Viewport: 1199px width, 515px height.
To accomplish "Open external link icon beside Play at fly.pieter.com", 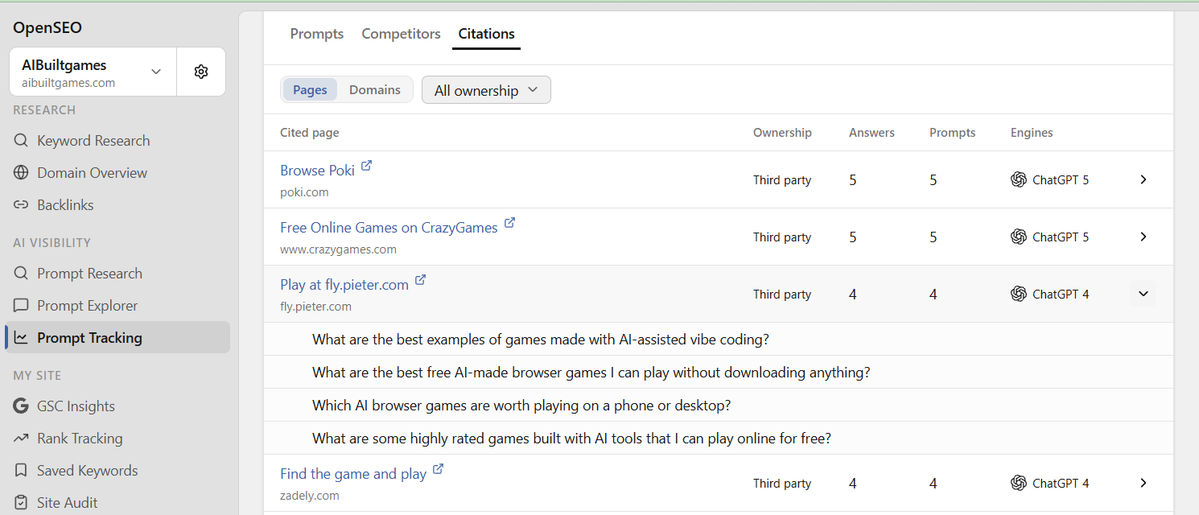I will (420, 280).
